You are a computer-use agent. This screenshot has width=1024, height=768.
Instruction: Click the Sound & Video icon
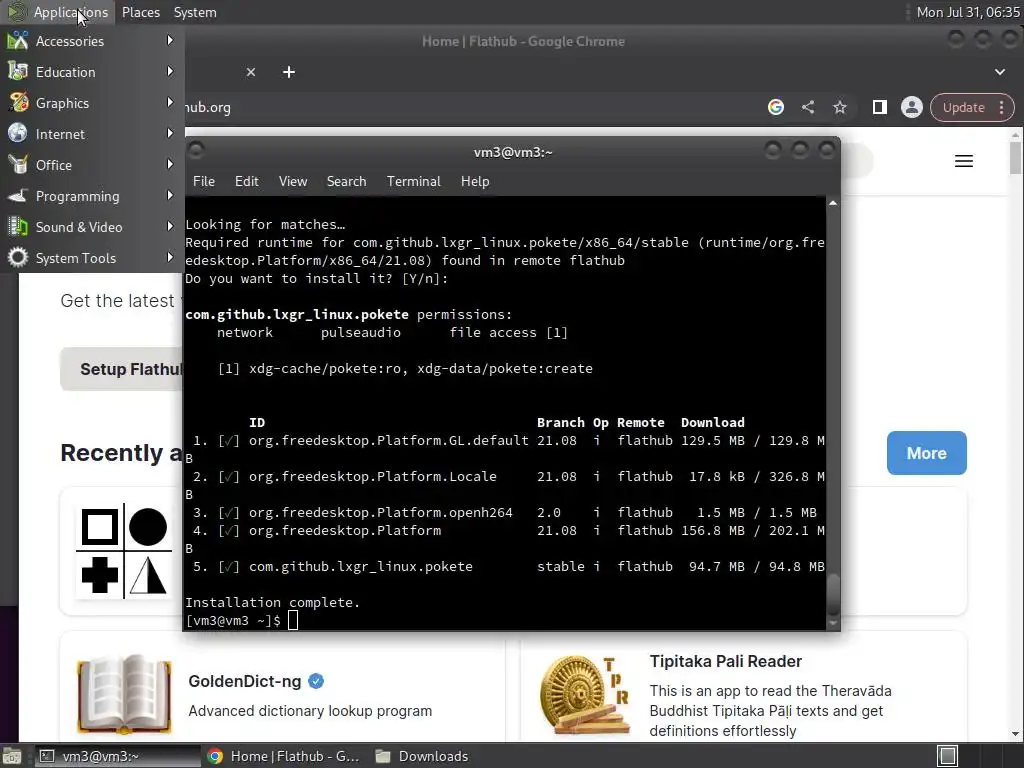coord(18,227)
